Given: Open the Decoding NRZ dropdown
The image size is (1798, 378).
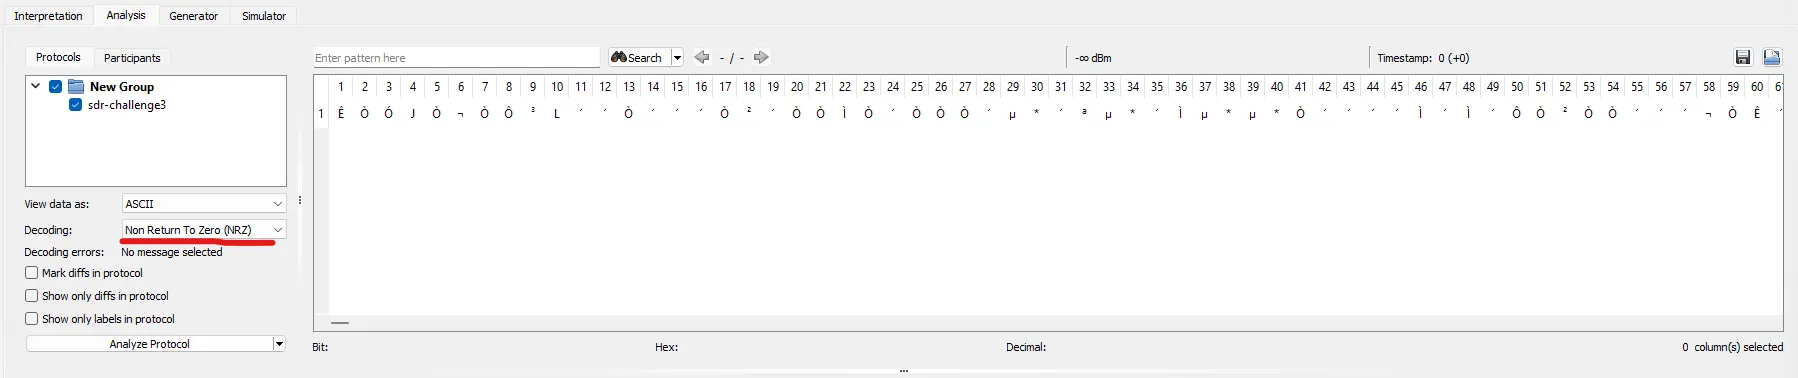Looking at the screenshot, I should pos(204,230).
